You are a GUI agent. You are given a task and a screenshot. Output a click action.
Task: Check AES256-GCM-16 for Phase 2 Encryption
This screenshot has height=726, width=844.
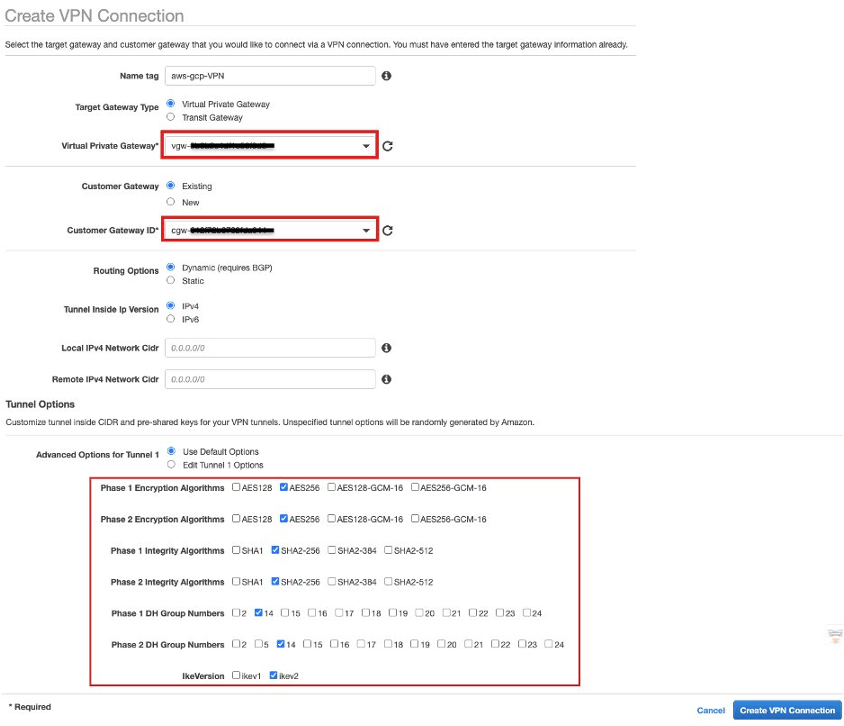tap(416, 520)
